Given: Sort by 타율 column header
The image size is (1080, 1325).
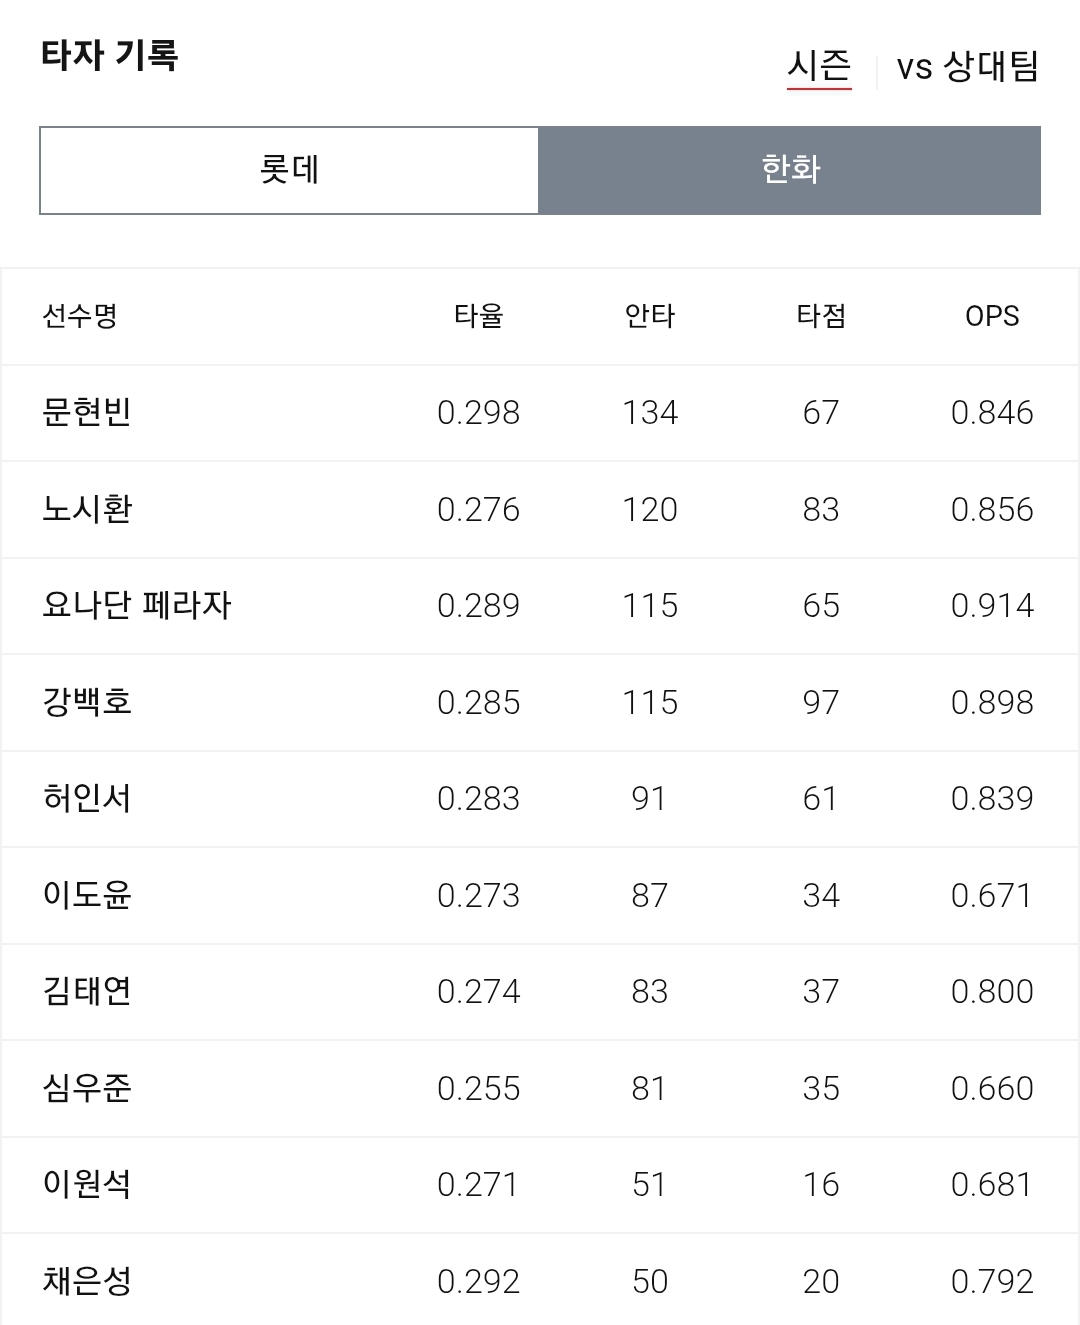Looking at the screenshot, I should coord(479,316).
